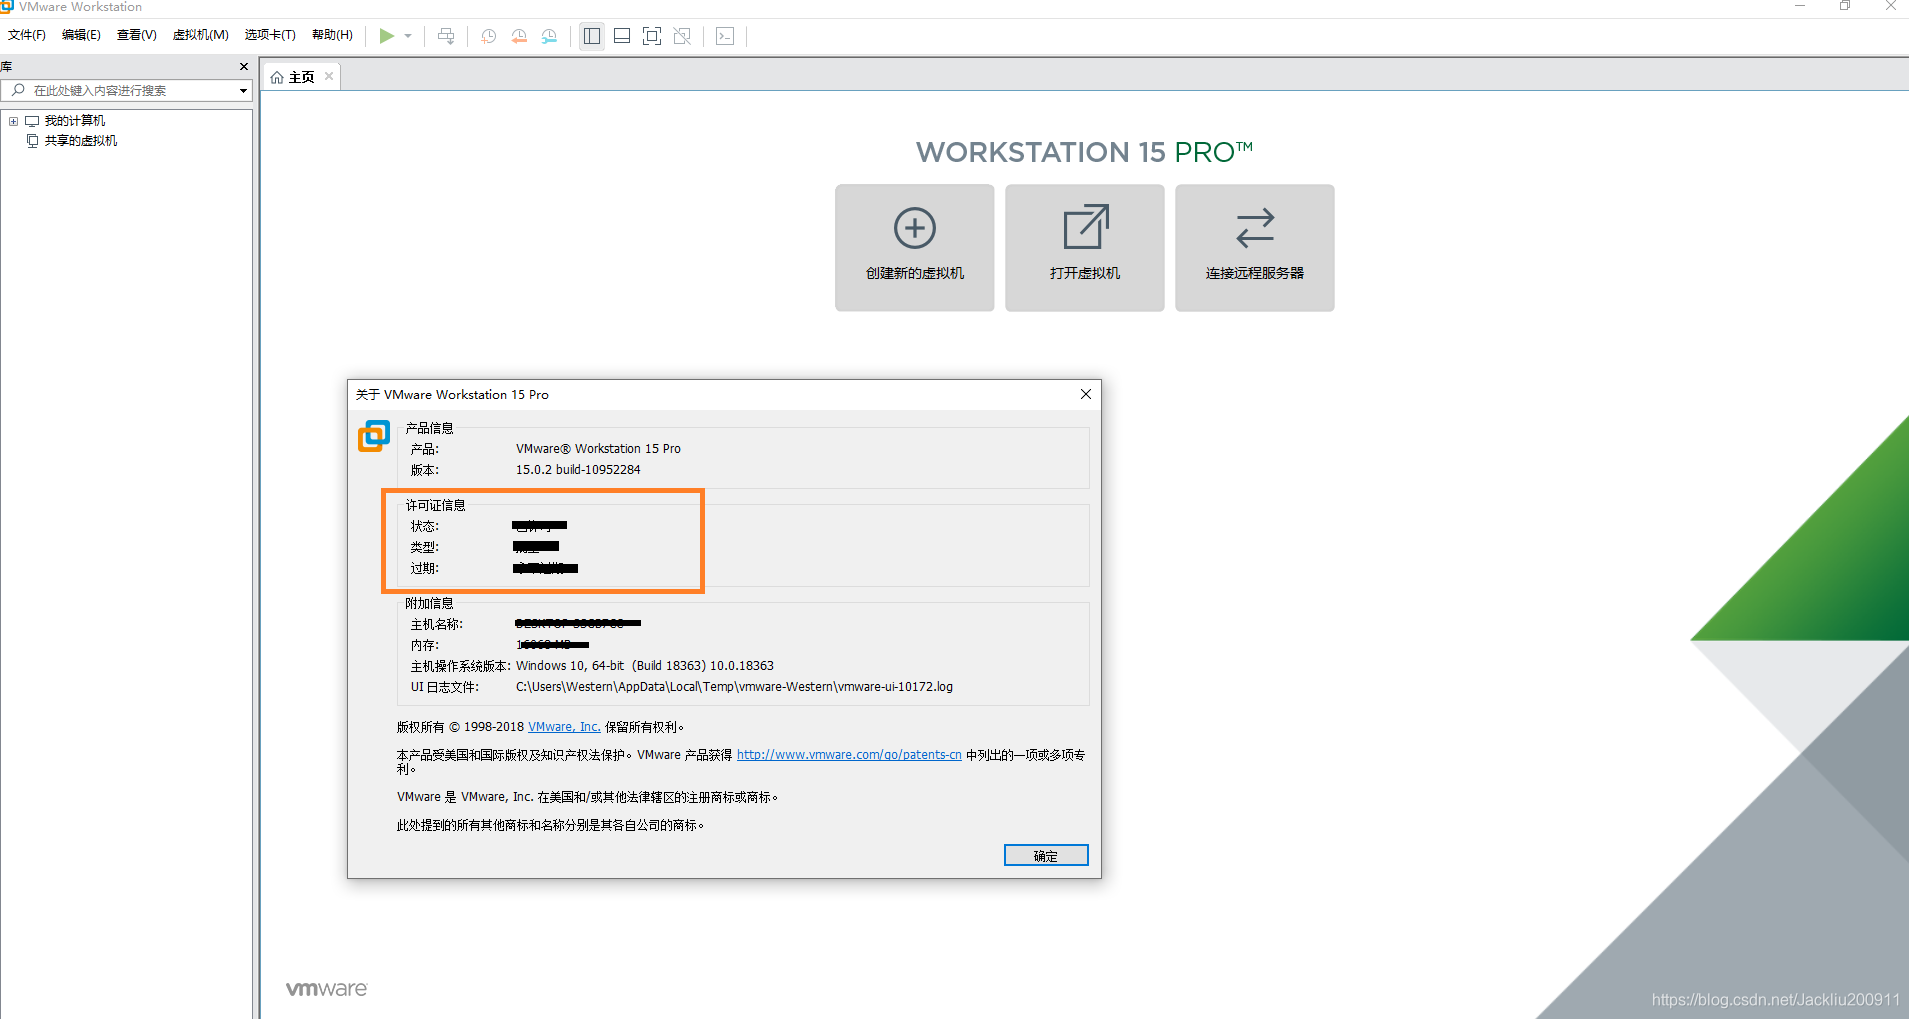Select 共享的虚拟机 in the library tree
The image size is (1909, 1019).
tap(81, 141)
